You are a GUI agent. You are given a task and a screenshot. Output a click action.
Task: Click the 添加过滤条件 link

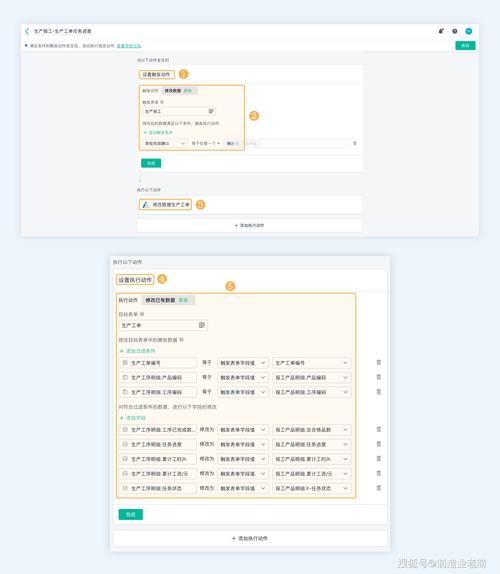click(138, 351)
